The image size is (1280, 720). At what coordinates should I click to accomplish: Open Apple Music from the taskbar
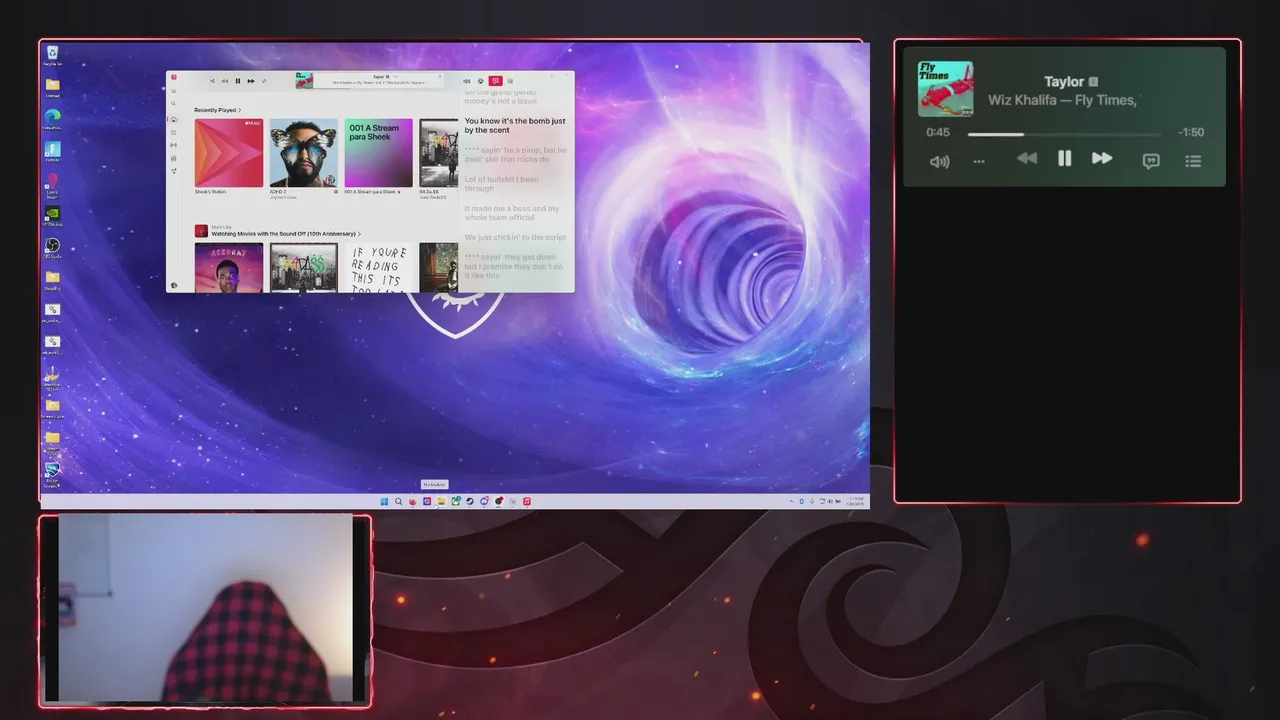click(x=526, y=501)
